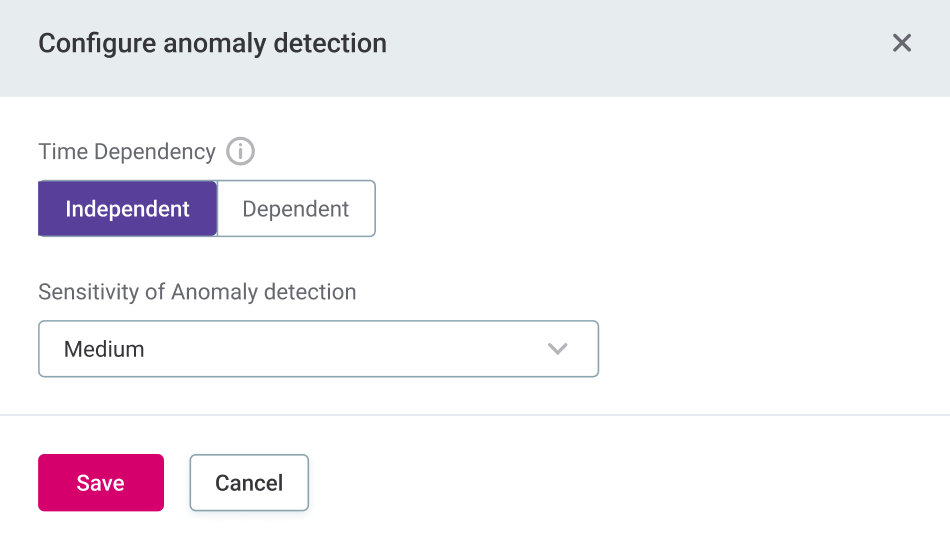Click the chevron arrow in sensitivity dropdown
950x540 pixels.
[558, 349]
